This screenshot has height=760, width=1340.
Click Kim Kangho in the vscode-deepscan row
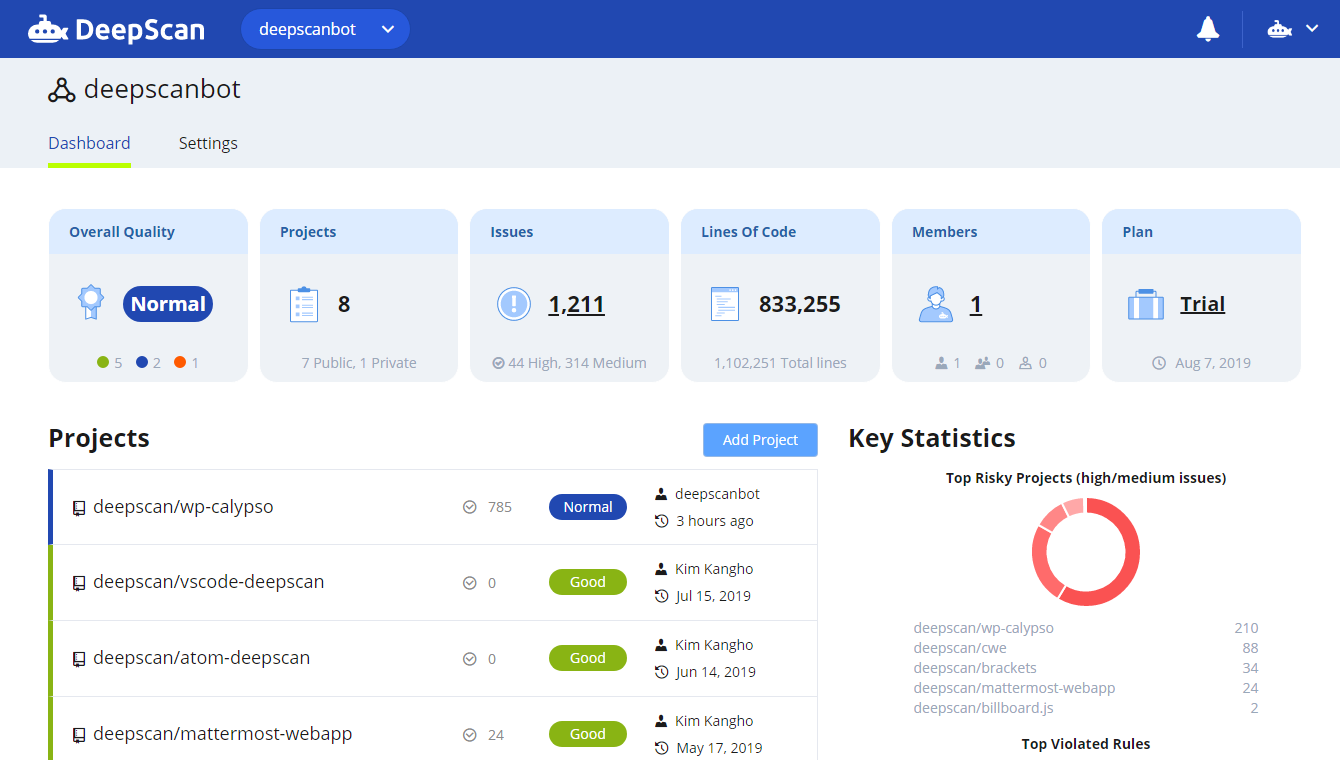click(x=714, y=569)
